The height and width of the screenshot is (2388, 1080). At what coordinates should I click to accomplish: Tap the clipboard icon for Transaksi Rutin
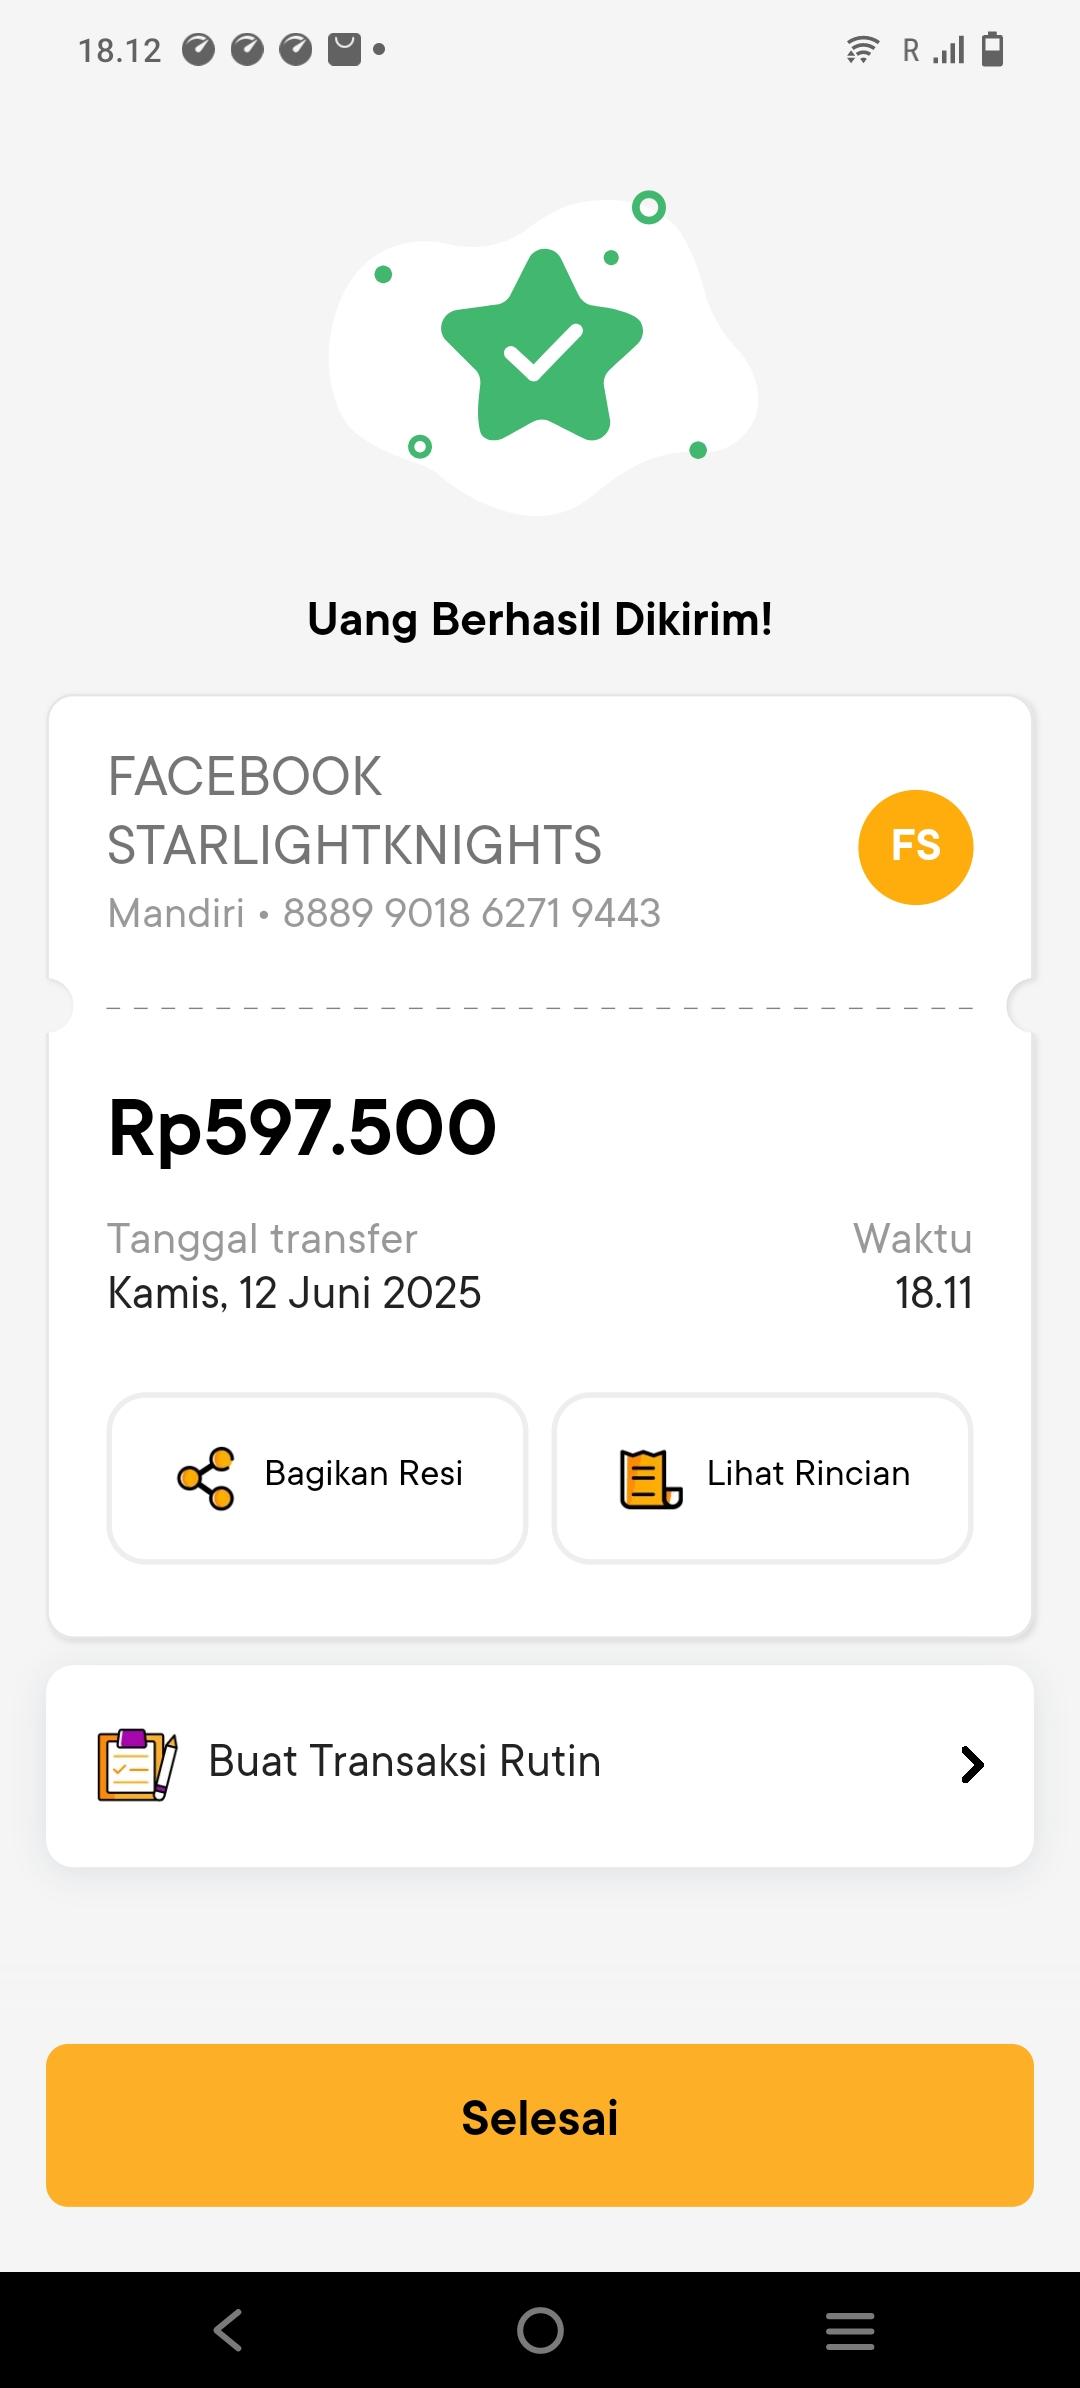(137, 1765)
